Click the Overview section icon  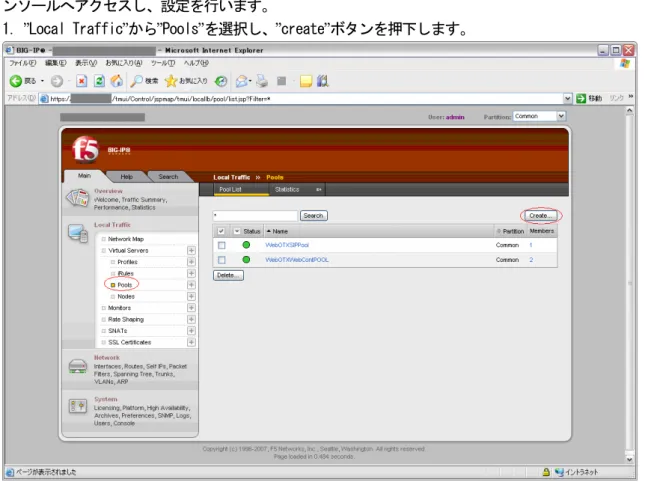tap(78, 198)
